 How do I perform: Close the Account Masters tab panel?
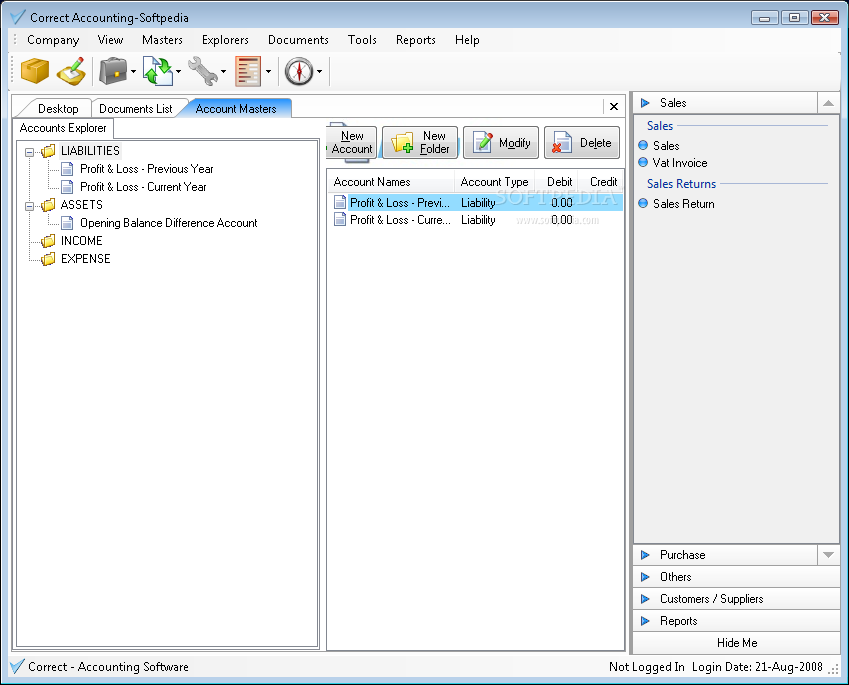[613, 107]
